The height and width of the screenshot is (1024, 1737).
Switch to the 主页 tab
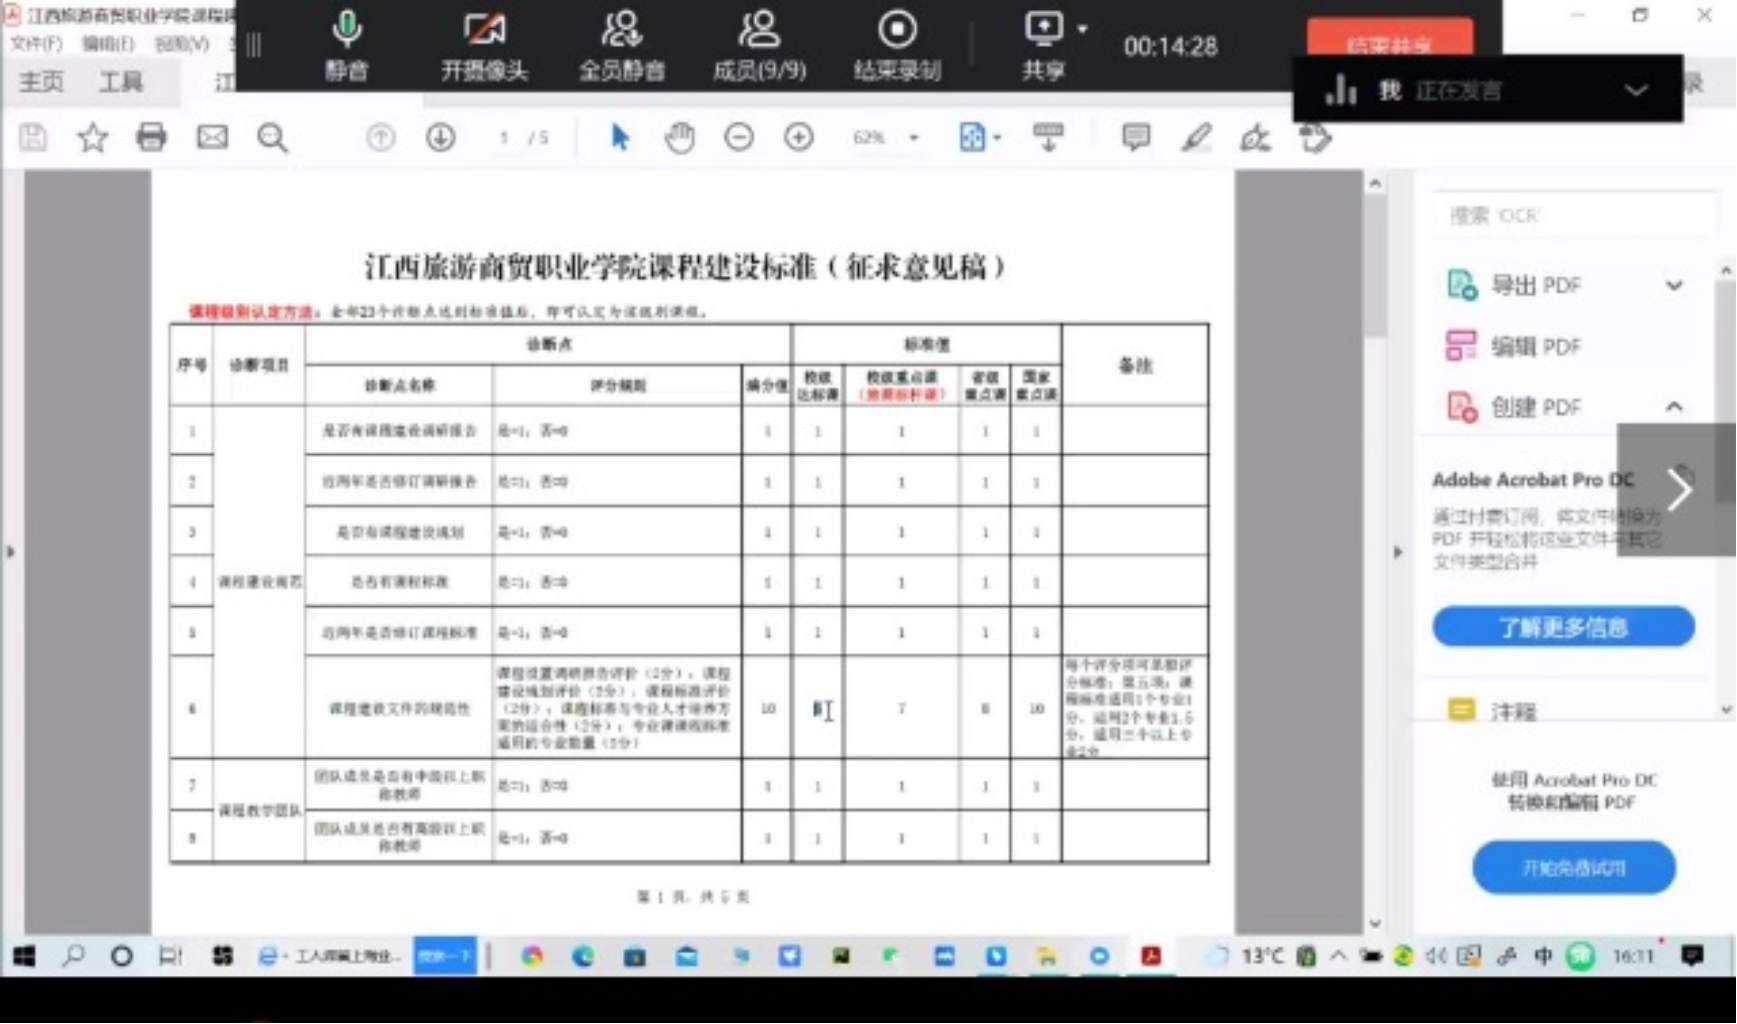click(x=41, y=81)
